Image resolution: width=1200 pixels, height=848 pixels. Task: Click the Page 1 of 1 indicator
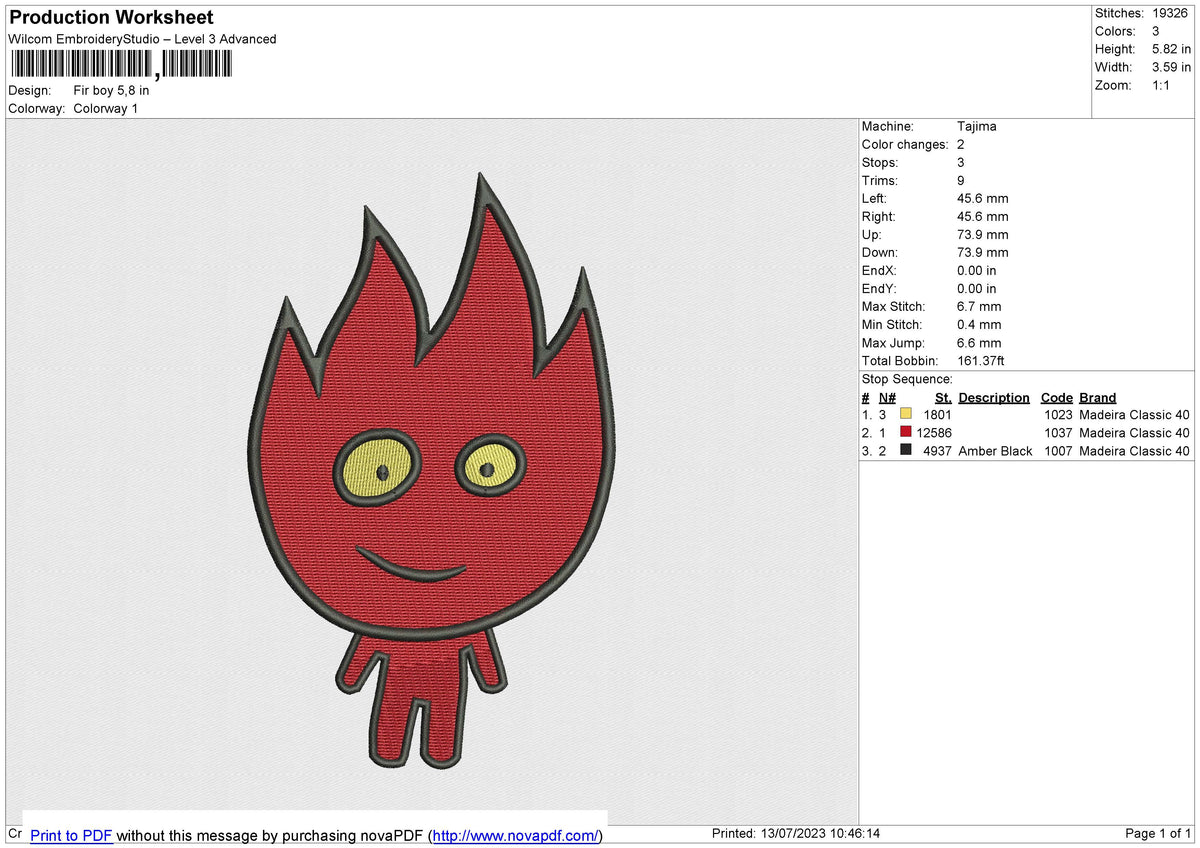click(x=1158, y=834)
